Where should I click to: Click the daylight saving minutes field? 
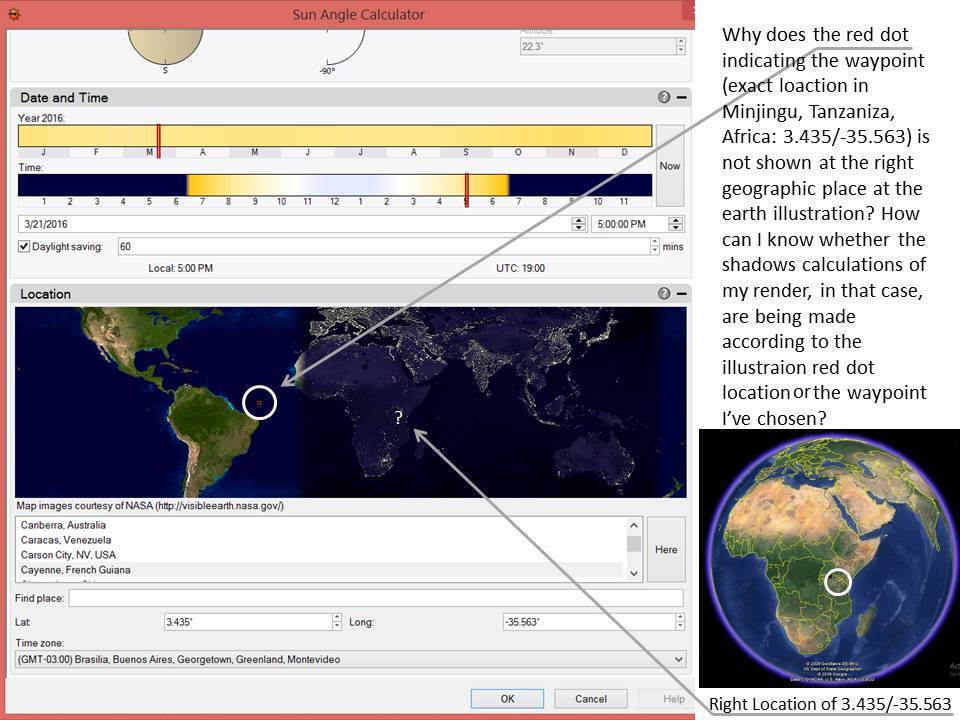384,246
